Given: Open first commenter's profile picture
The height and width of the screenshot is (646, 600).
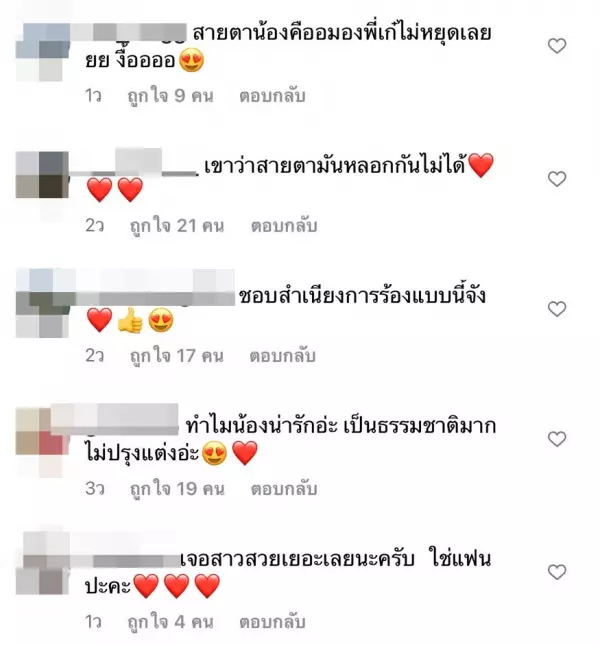Looking at the screenshot, I should pos(42,53).
